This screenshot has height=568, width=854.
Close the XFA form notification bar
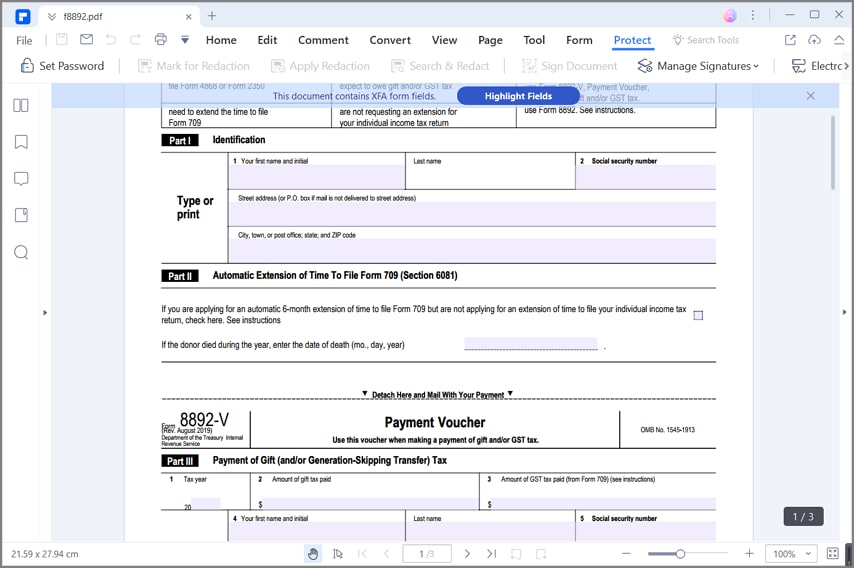click(810, 96)
